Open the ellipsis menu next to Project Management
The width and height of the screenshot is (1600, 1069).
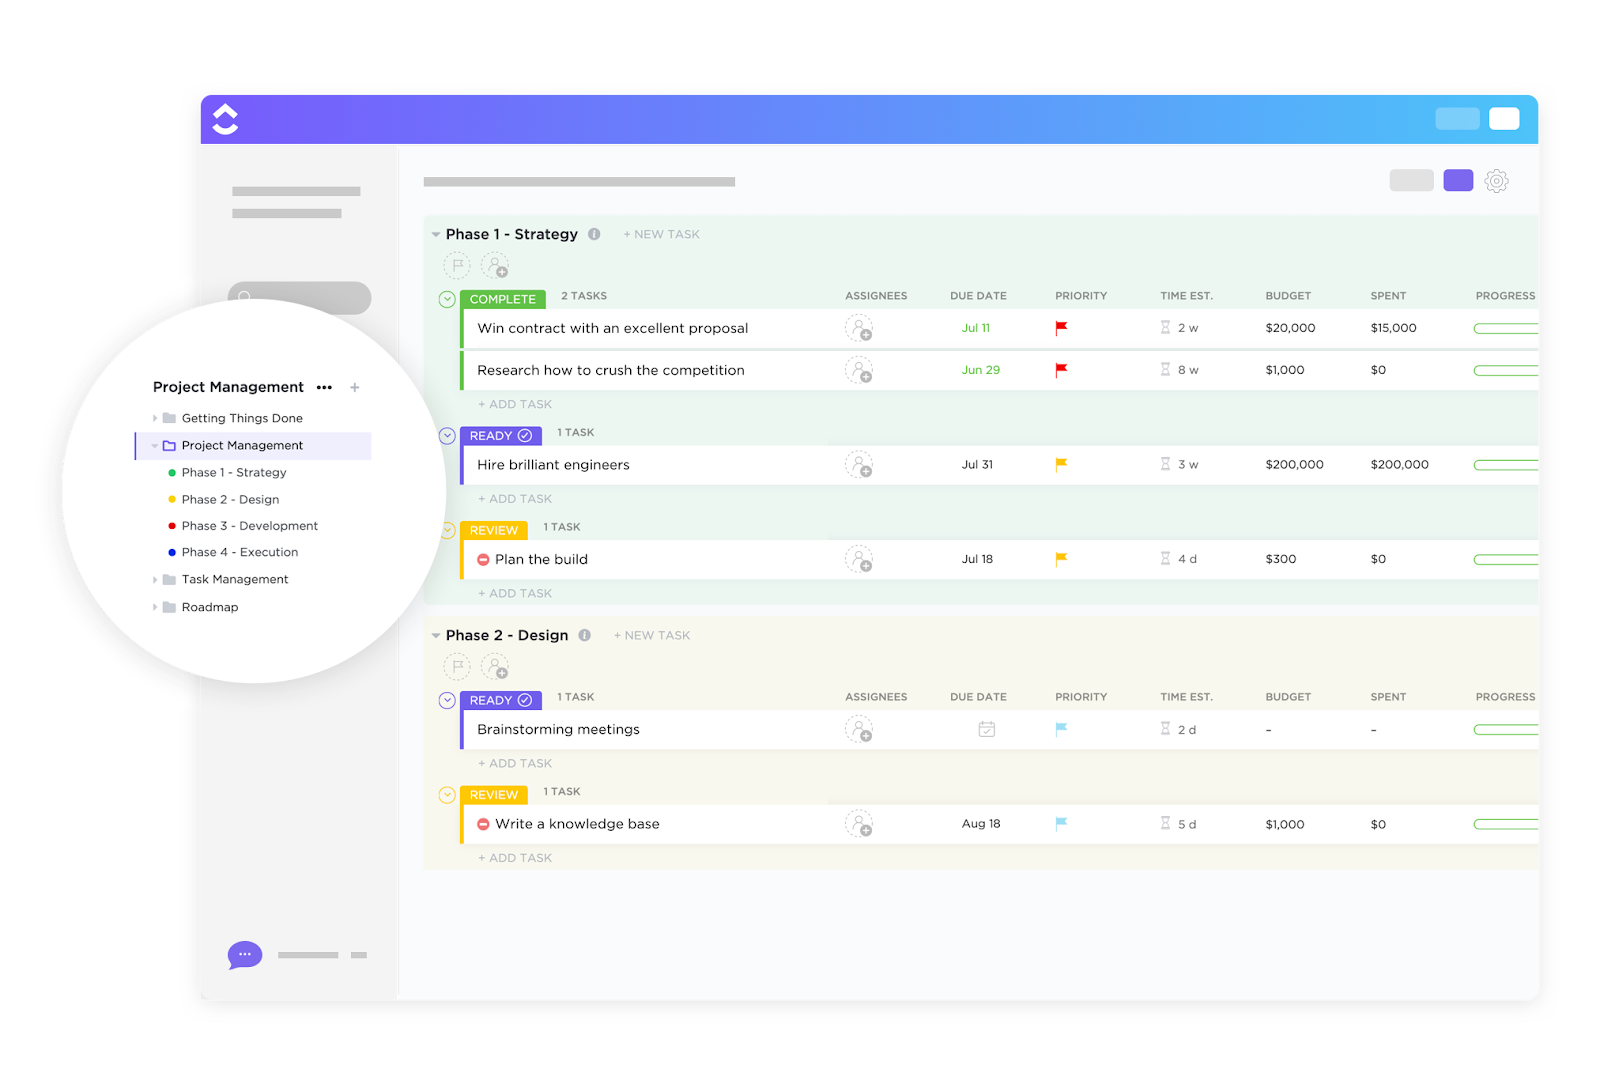(324, 387)
